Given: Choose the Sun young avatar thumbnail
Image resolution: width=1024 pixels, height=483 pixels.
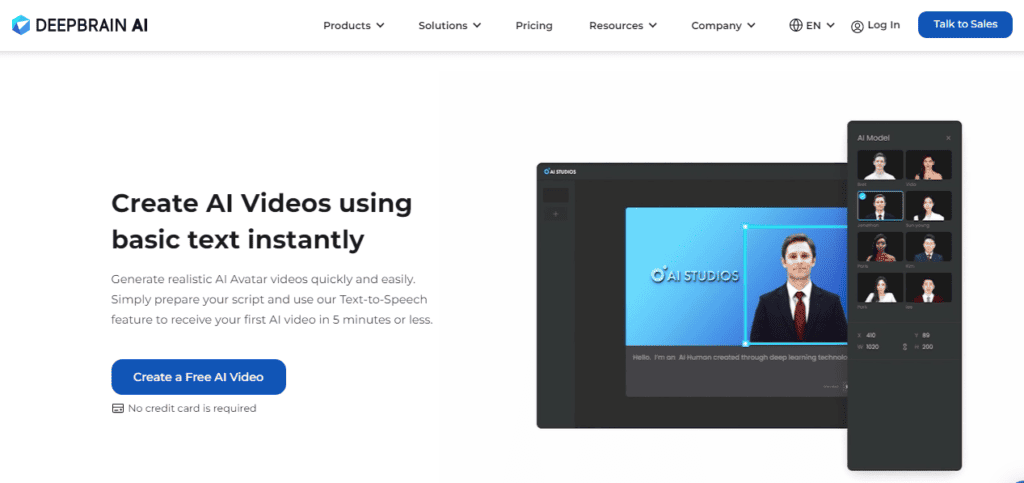Looking at the screenshot, I should point(928,206).
